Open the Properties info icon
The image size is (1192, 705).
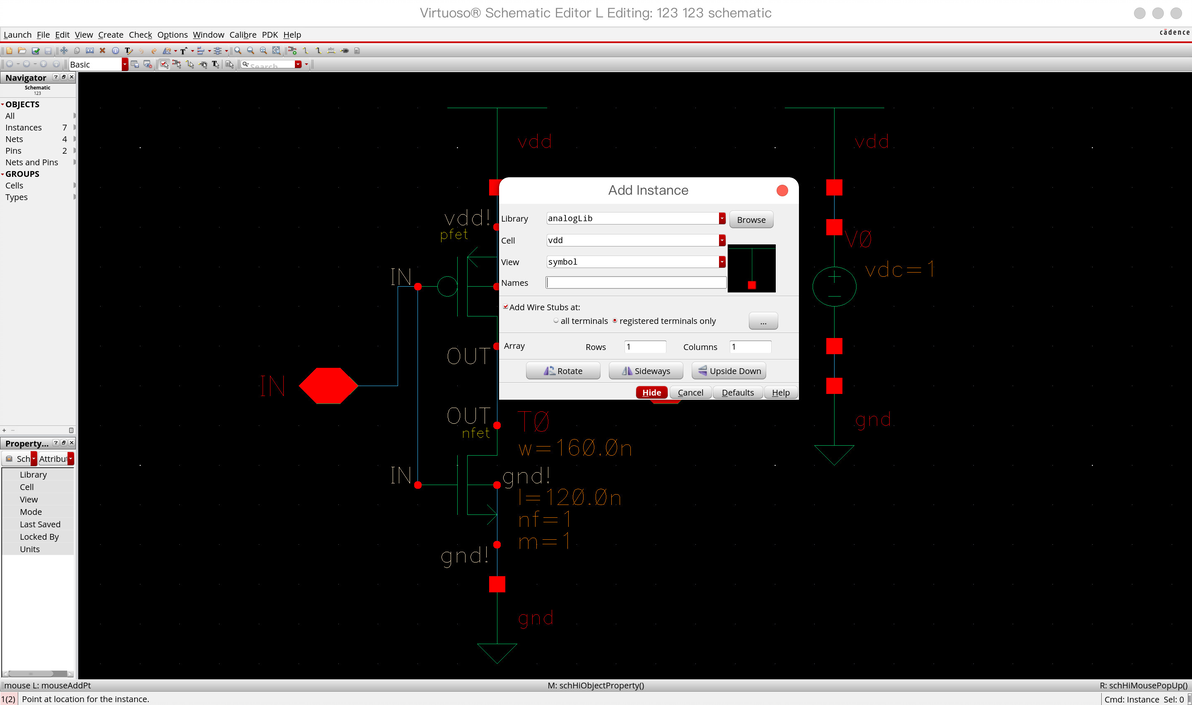(x=116, y=51)
